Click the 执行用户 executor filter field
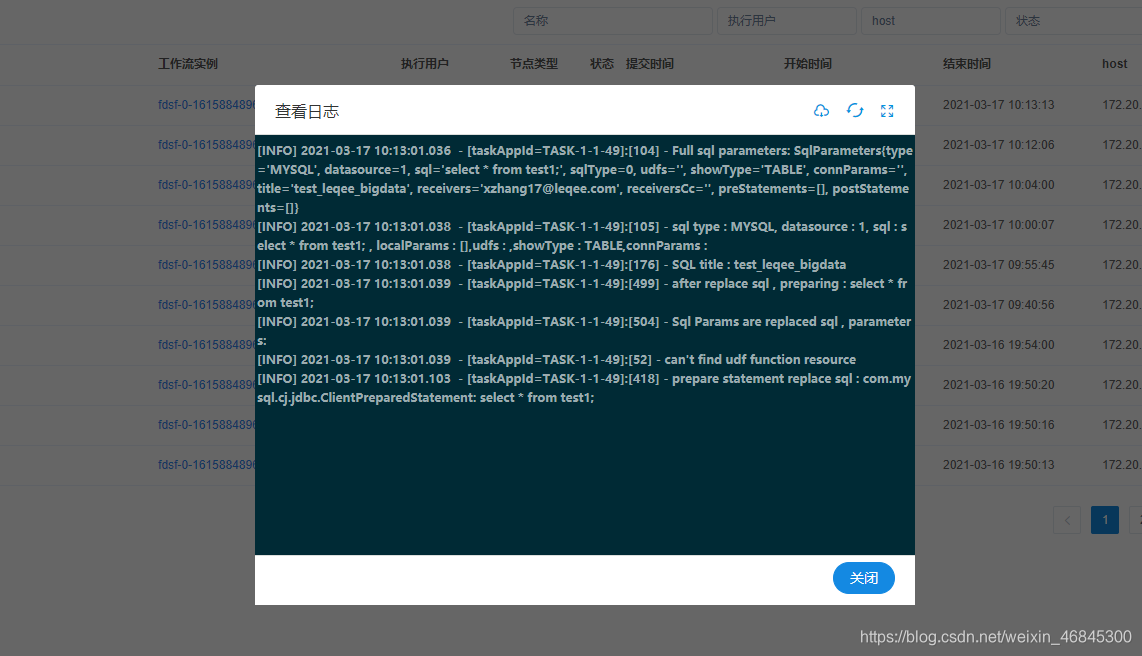 (x=786, y=20)
